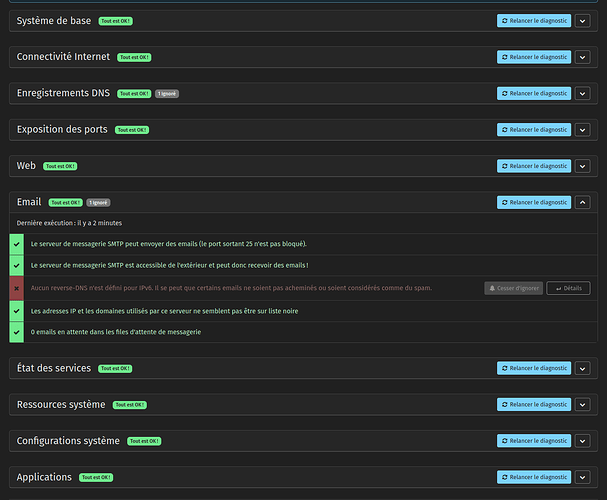Expand the Configurations système section

[582, 441]
